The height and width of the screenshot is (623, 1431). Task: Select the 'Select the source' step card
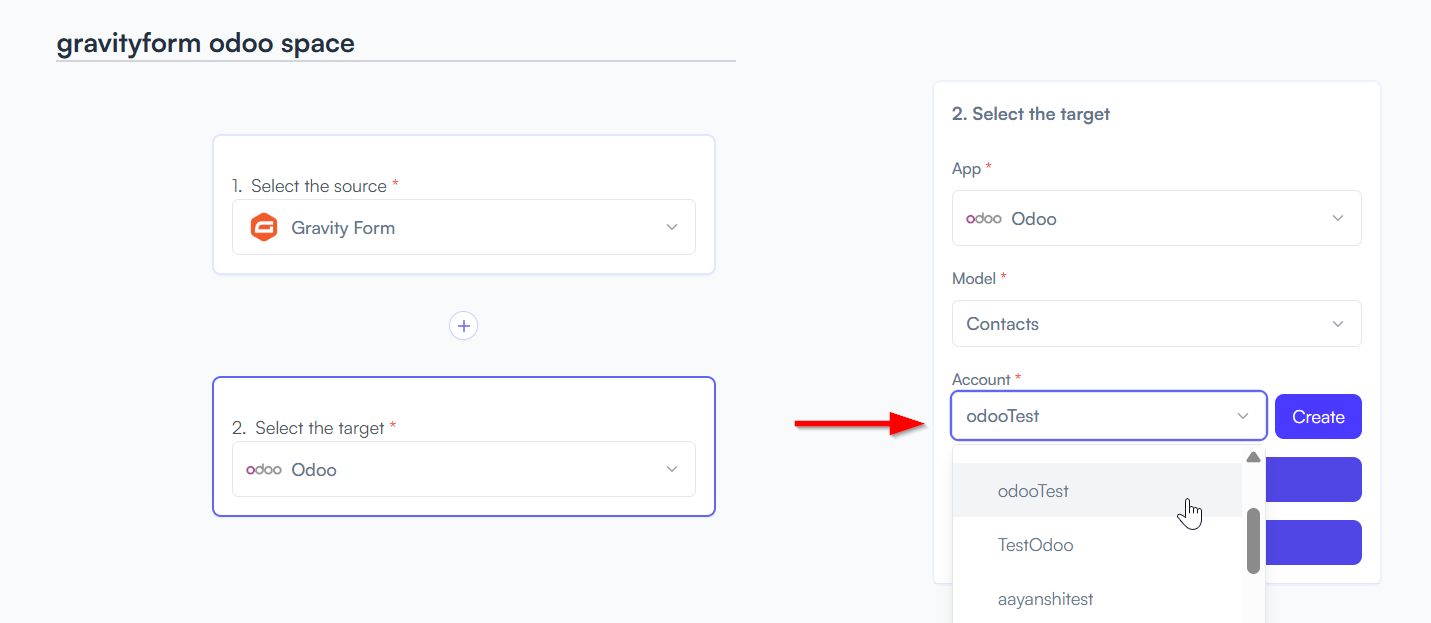point(464,204)
